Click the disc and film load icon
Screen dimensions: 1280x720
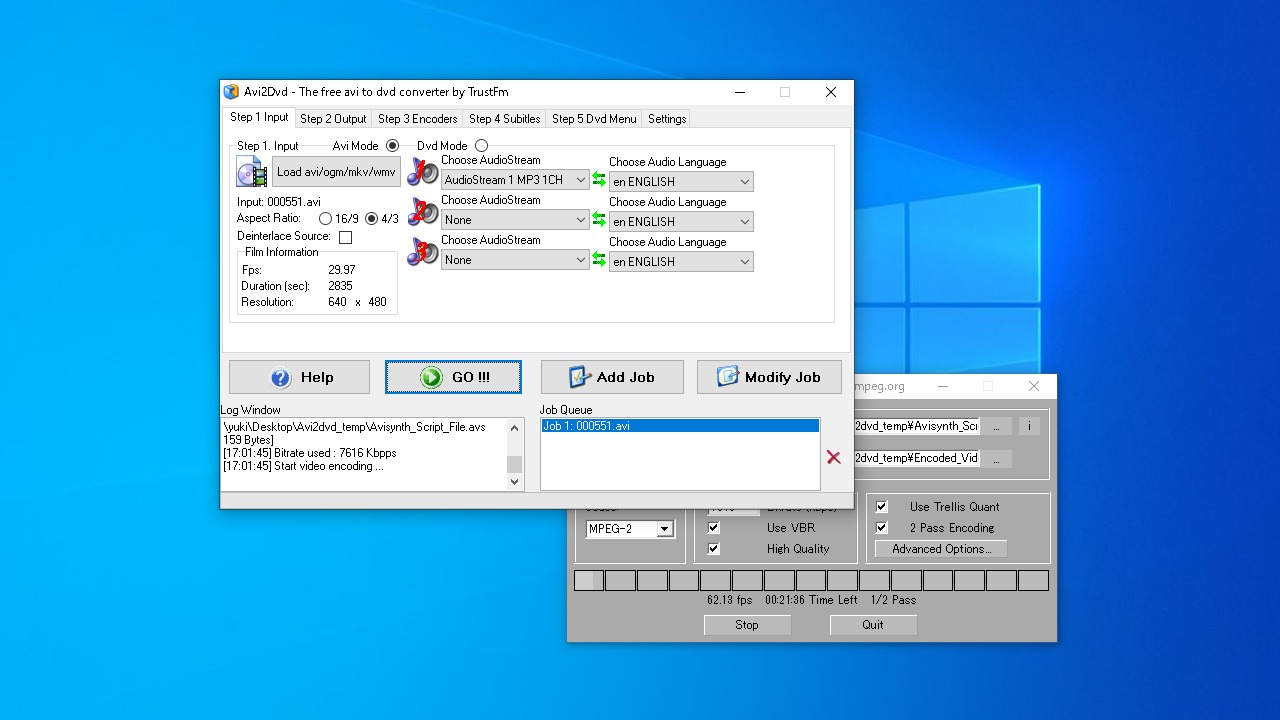point(252,171)
